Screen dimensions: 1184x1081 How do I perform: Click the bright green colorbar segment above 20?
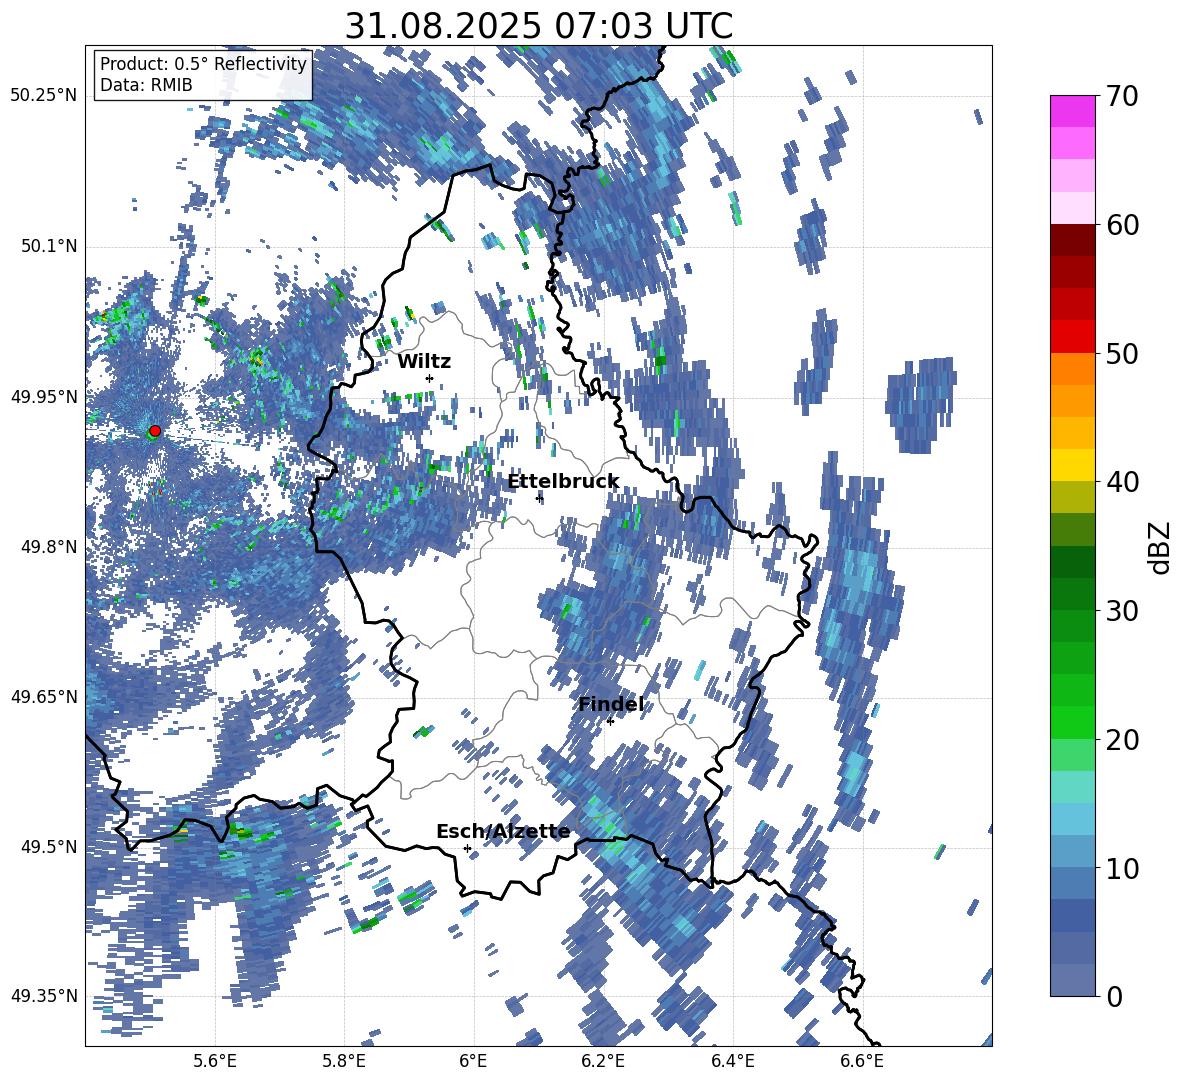(x=1072, y=722)
